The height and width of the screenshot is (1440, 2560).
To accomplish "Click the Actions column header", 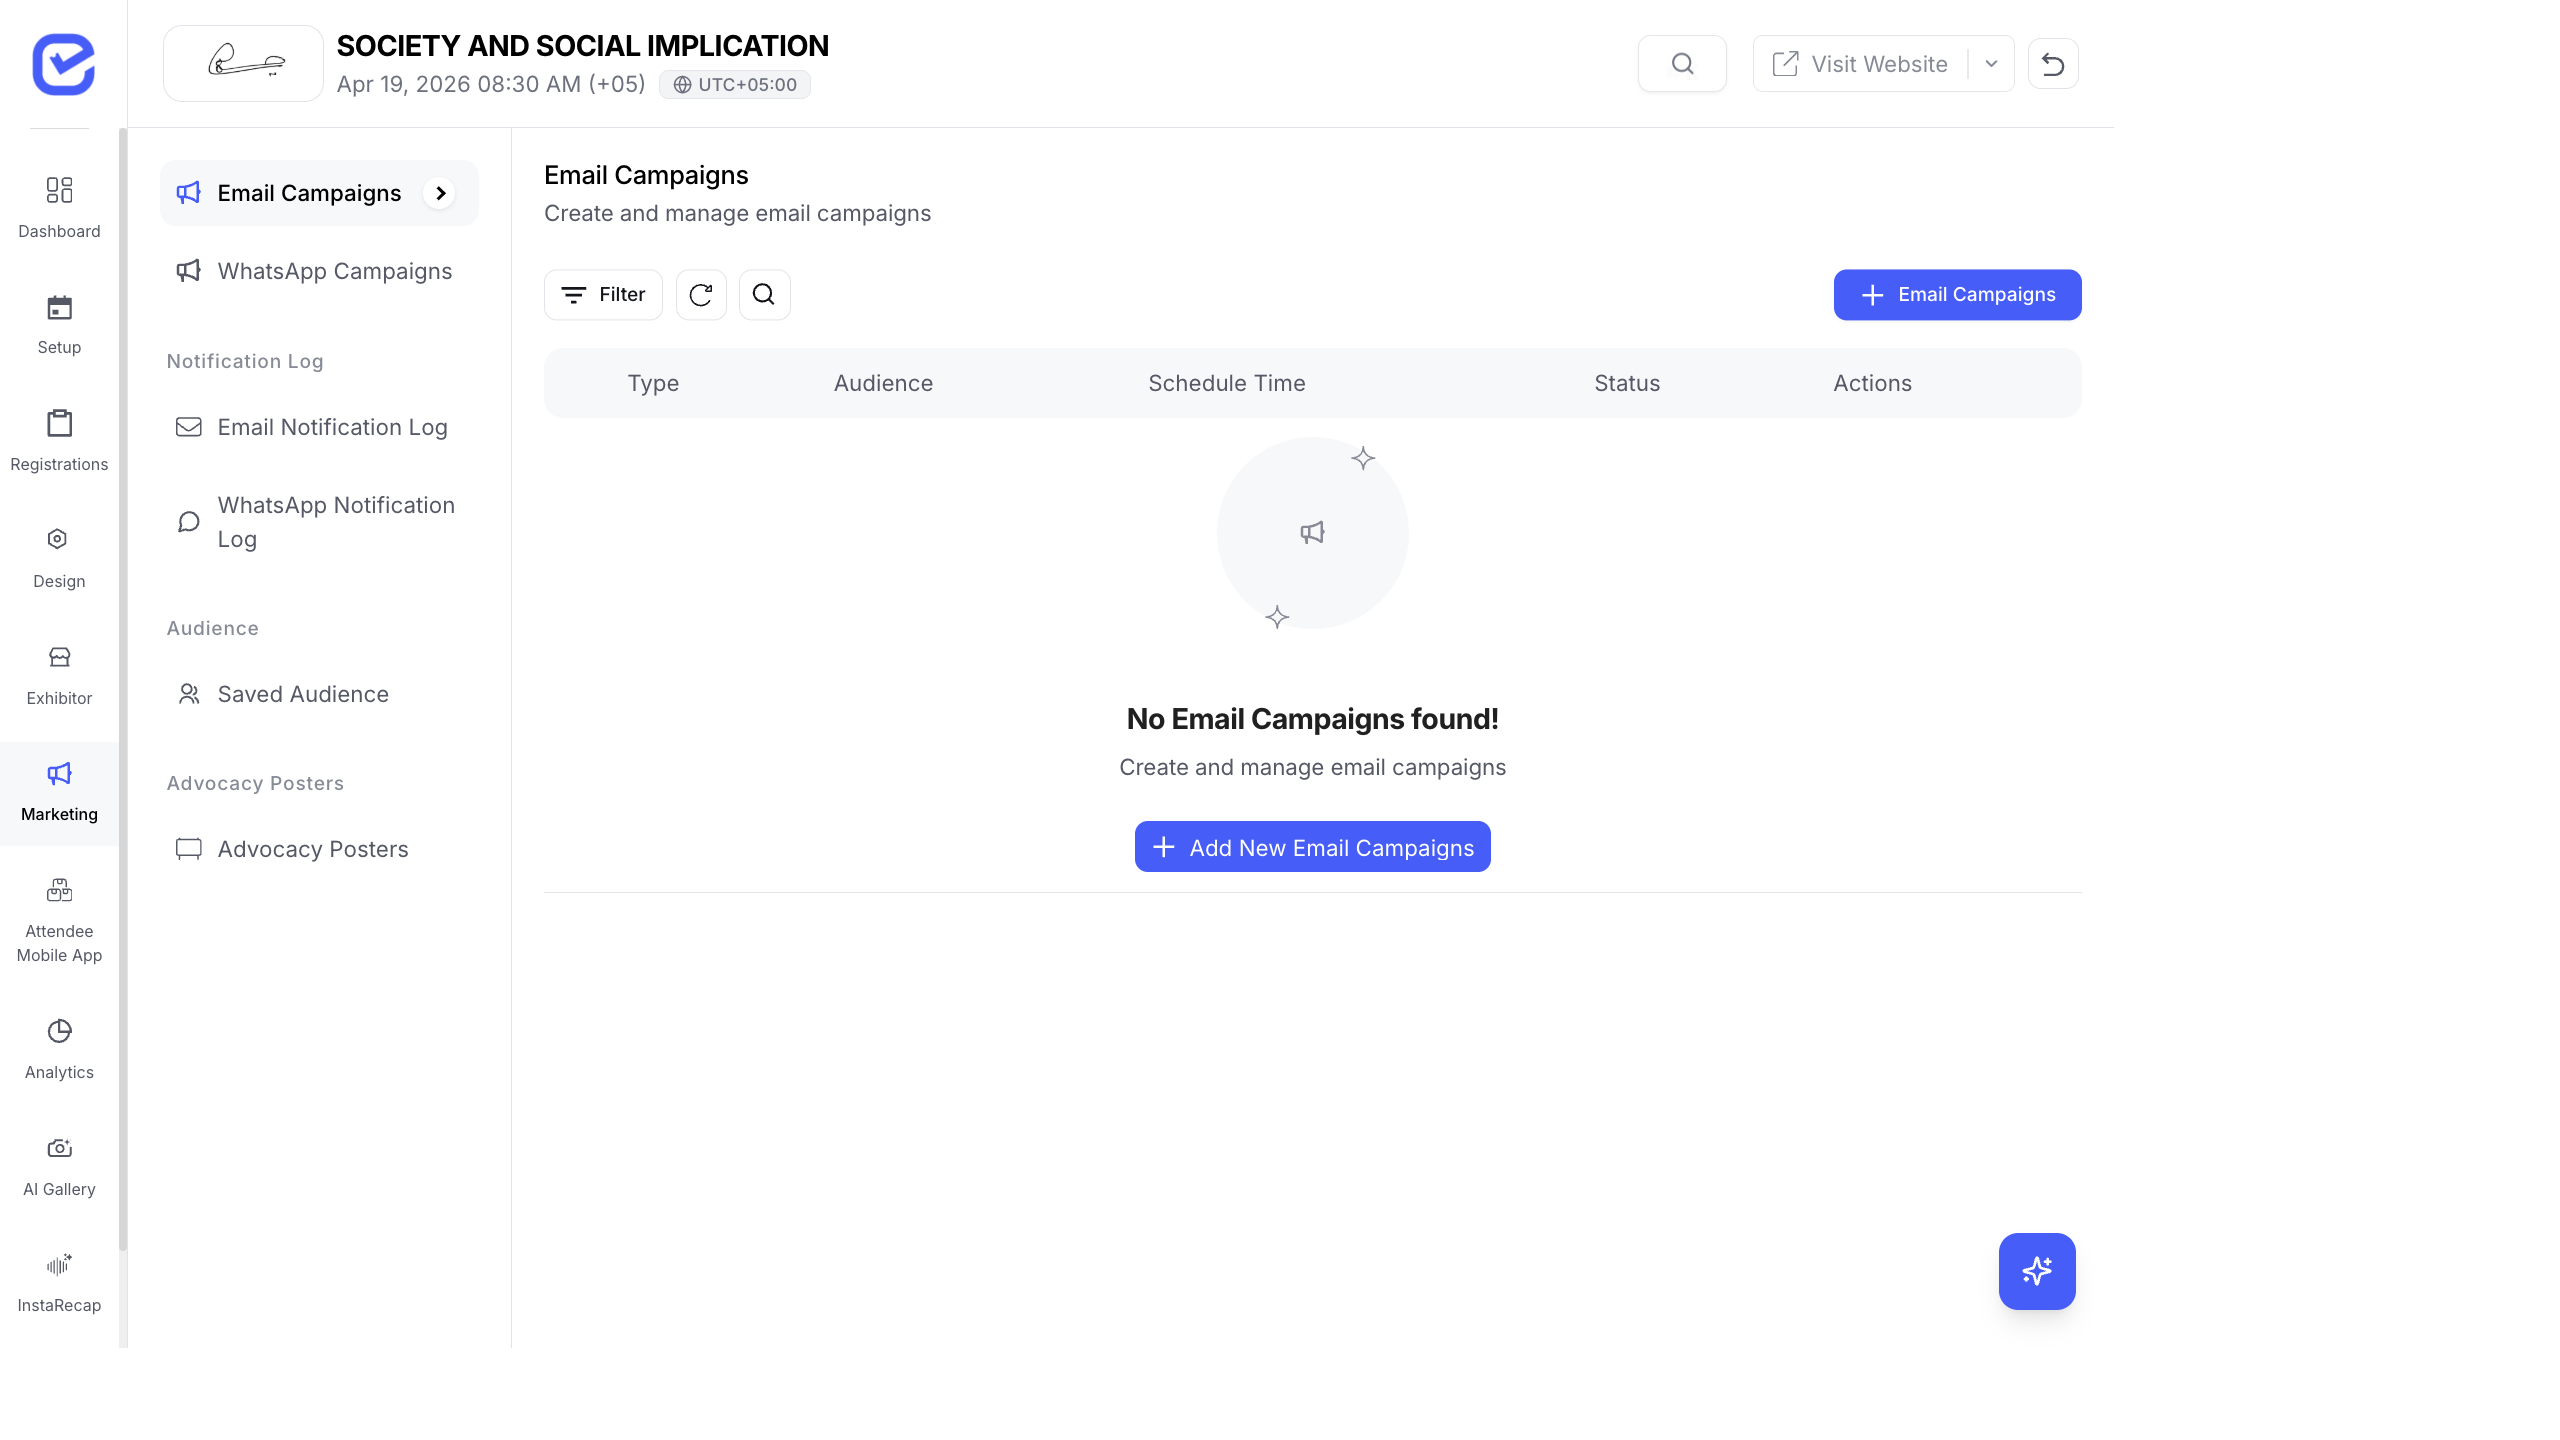I will (x=1872, y=383).
